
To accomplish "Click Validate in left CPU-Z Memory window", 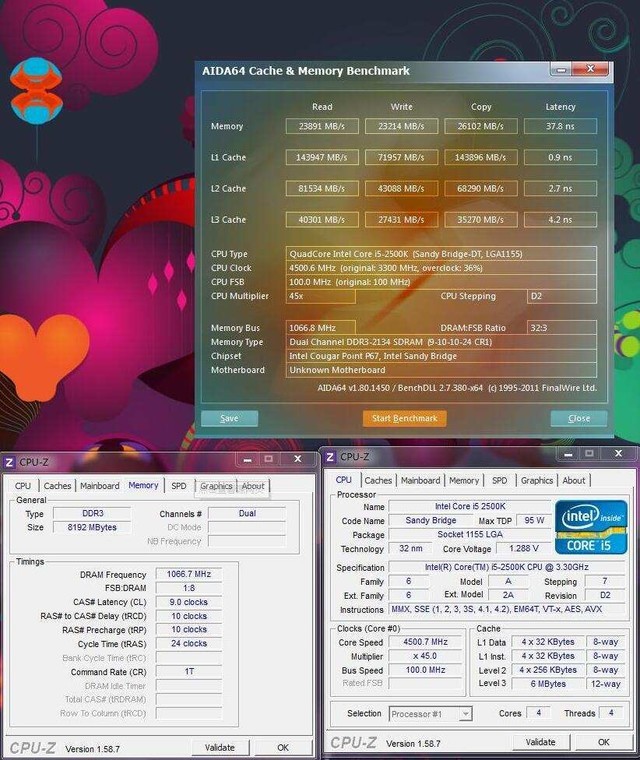I will click(x=220, y=747).
